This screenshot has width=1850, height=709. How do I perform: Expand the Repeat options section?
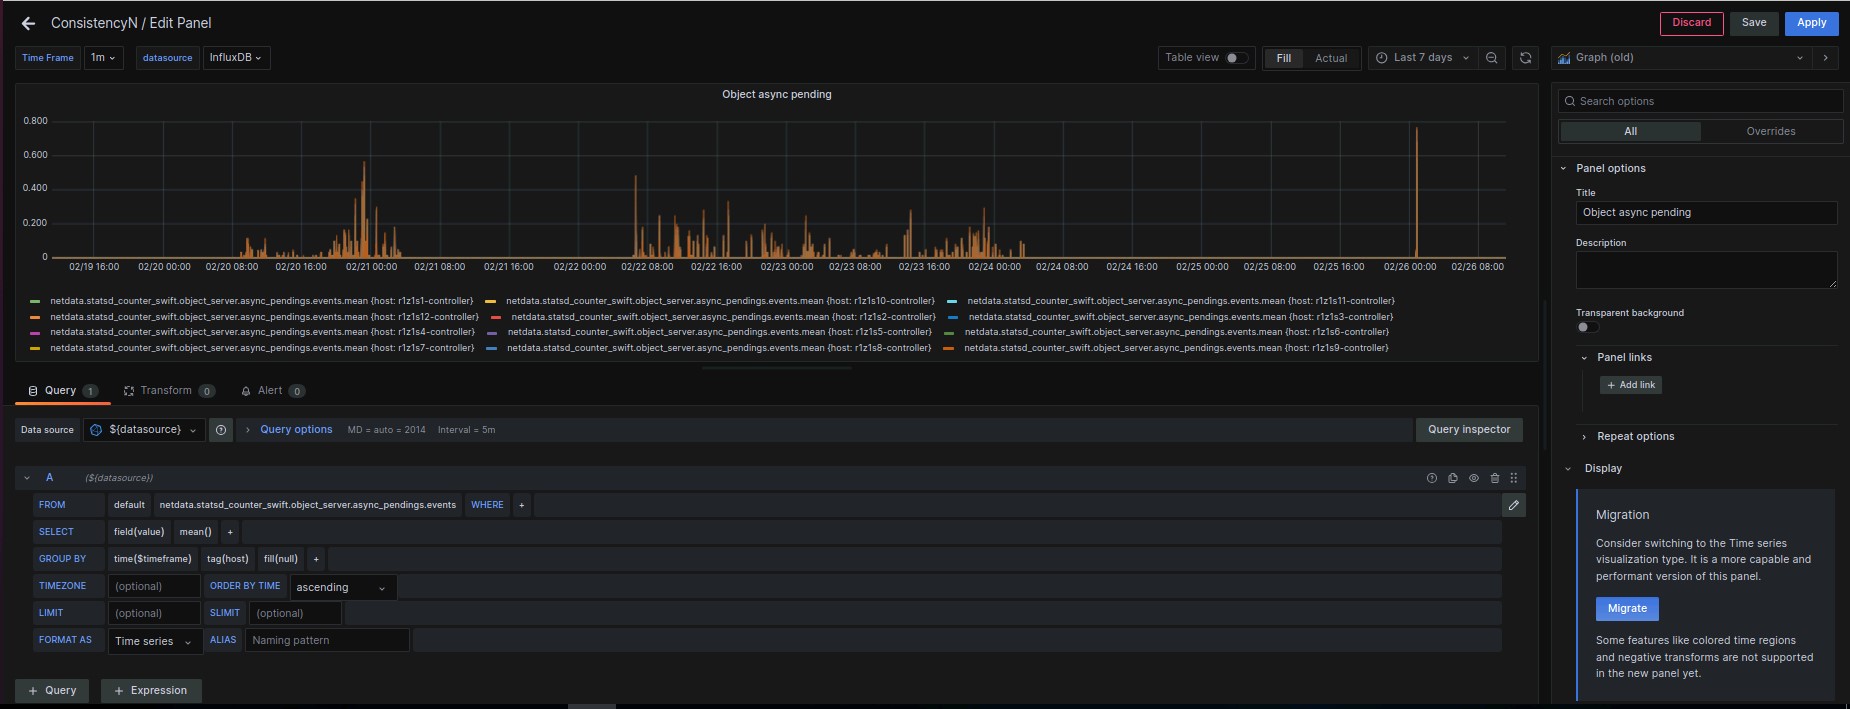1635,436
